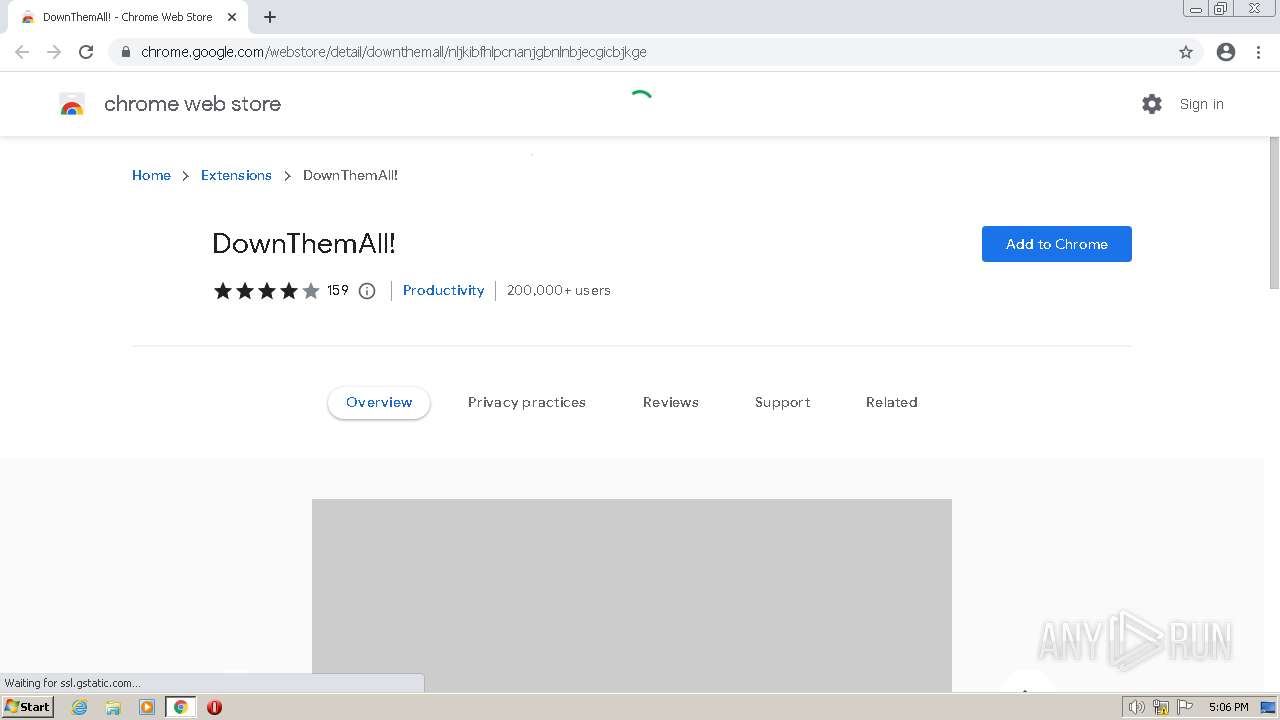Click Sign in link
The image size is (1280, 720).
click(1202, 104)
